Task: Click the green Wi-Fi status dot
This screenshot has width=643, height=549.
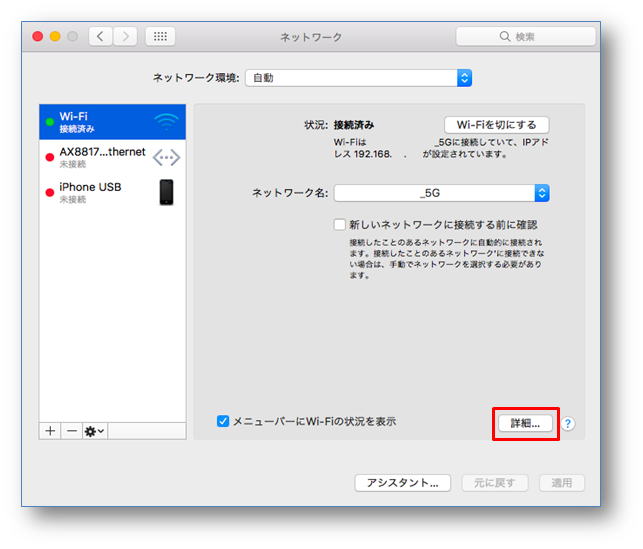Action: tap(50, 122)
